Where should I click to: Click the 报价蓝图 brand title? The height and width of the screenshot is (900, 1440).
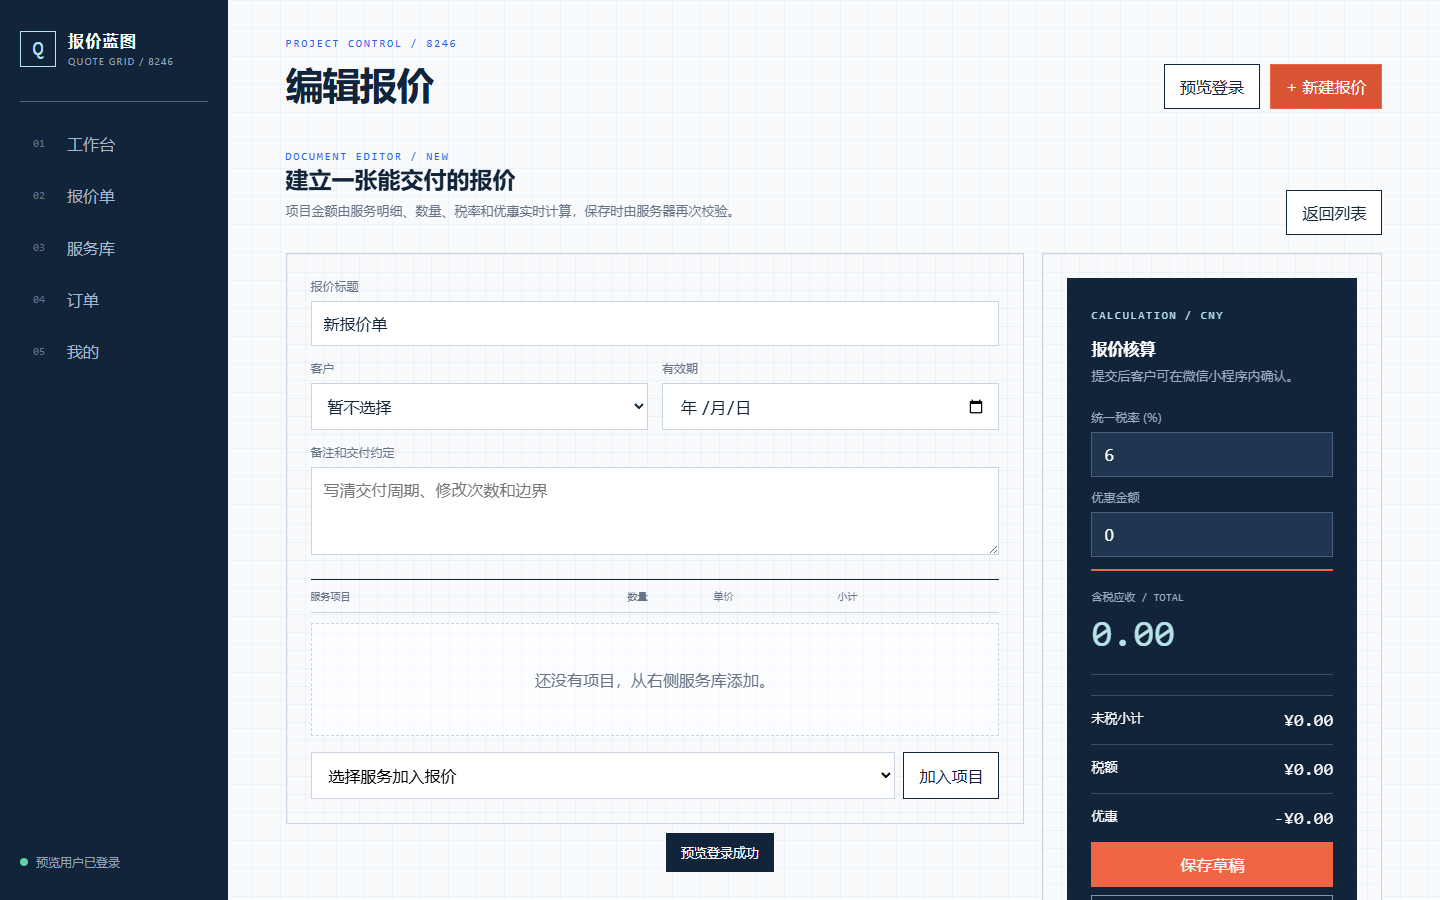102,41
